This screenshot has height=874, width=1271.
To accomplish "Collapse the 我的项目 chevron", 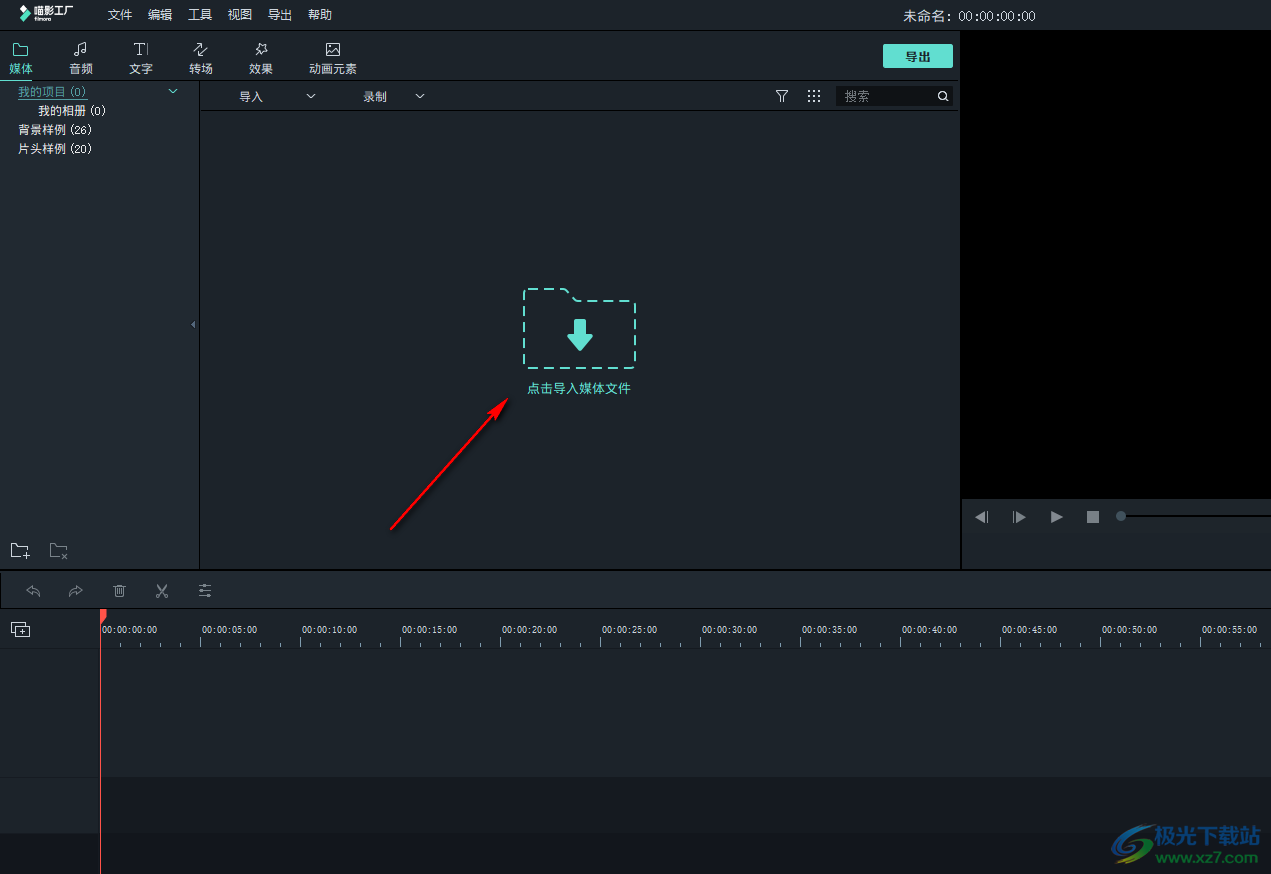I will tap(173, 91).
